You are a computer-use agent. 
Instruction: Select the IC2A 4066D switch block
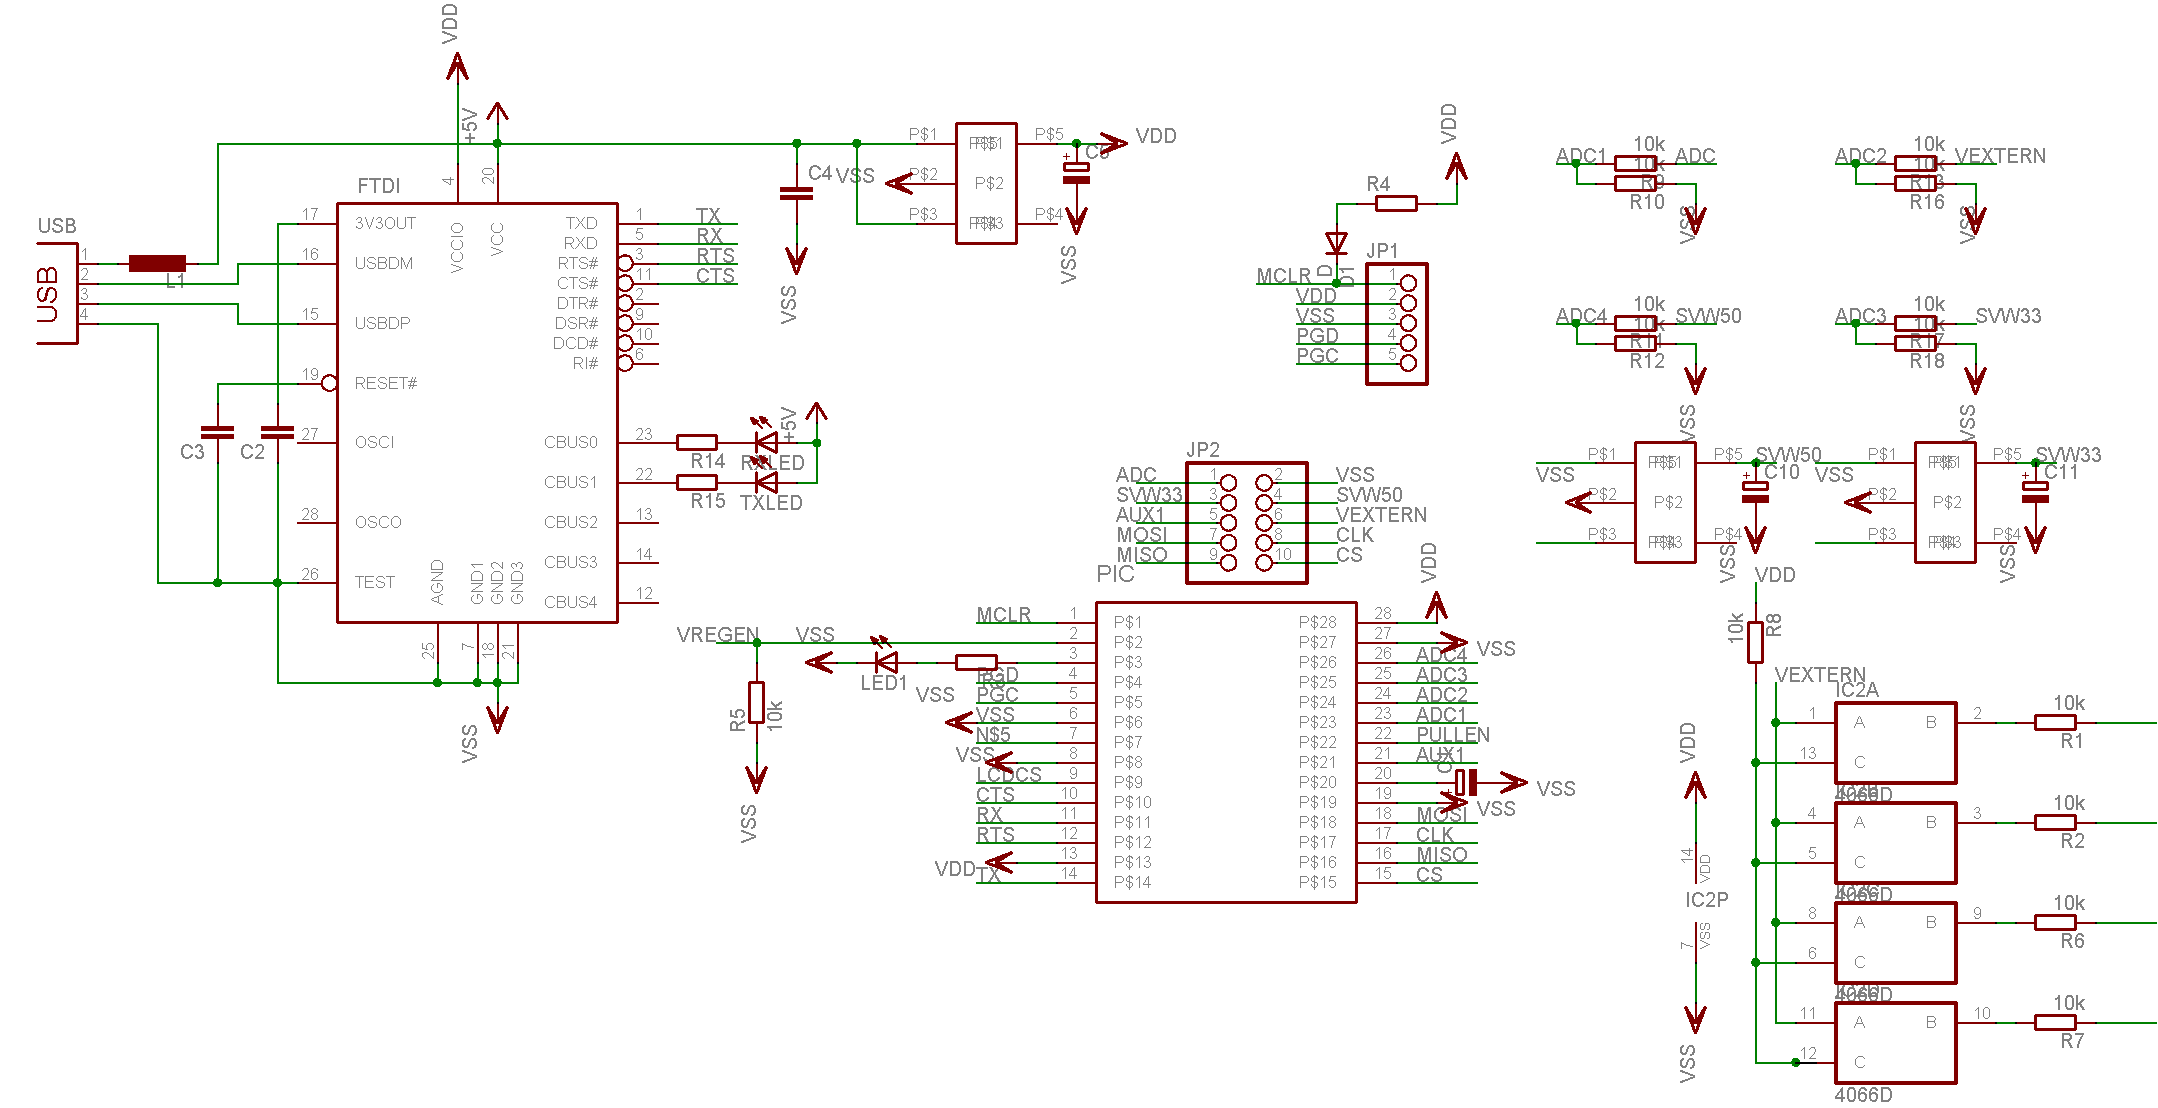click(1895, 742)
